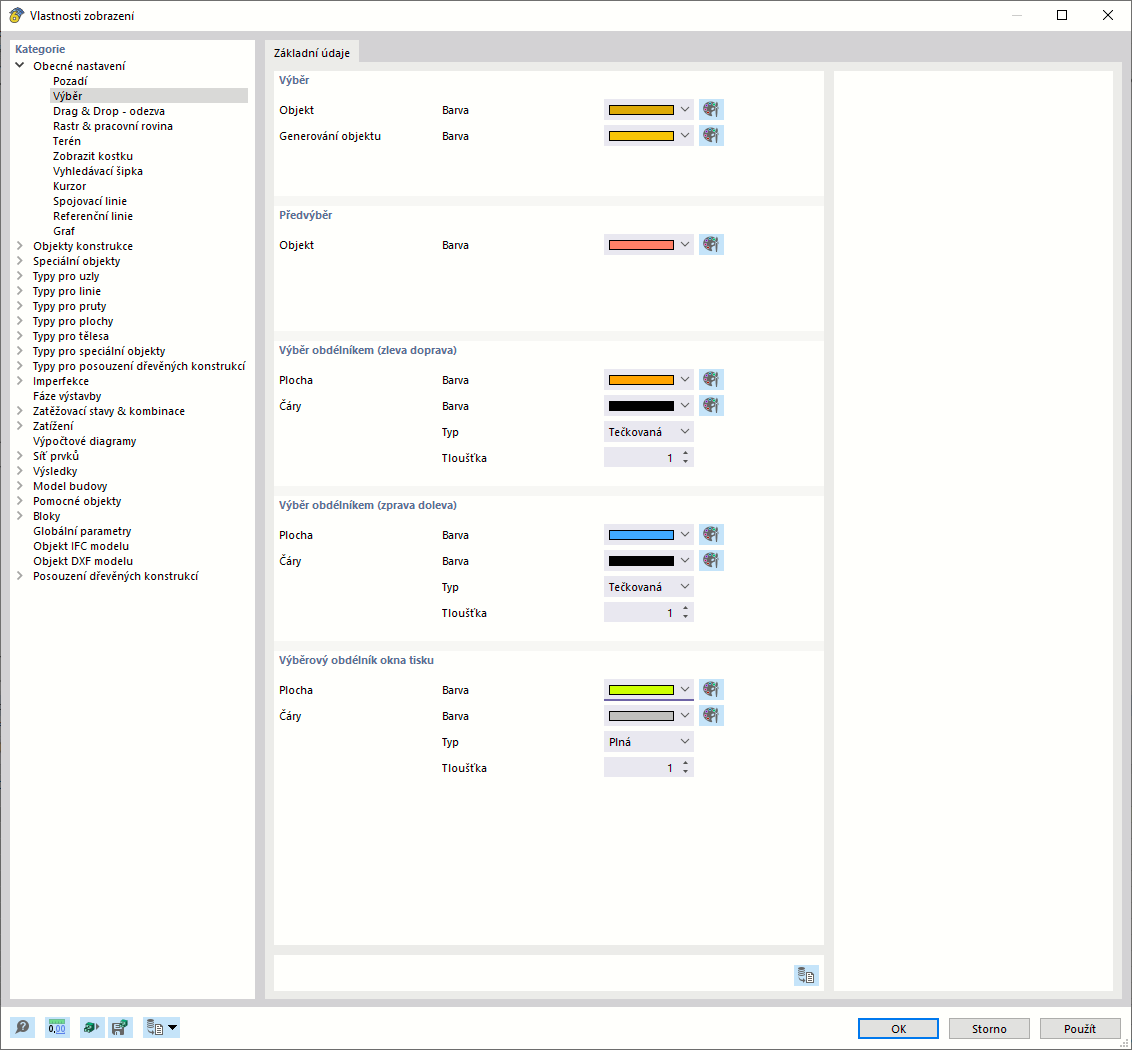This screenshot has width=1132, height=1050.
Task: Expand the Objekty konstrukce node
Action: pos(20,246)
